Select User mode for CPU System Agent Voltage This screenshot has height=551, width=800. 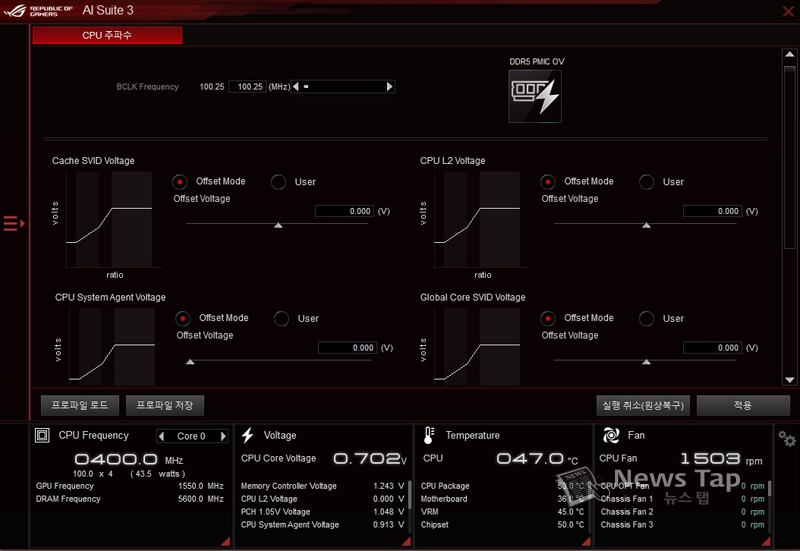click(282, 318)
